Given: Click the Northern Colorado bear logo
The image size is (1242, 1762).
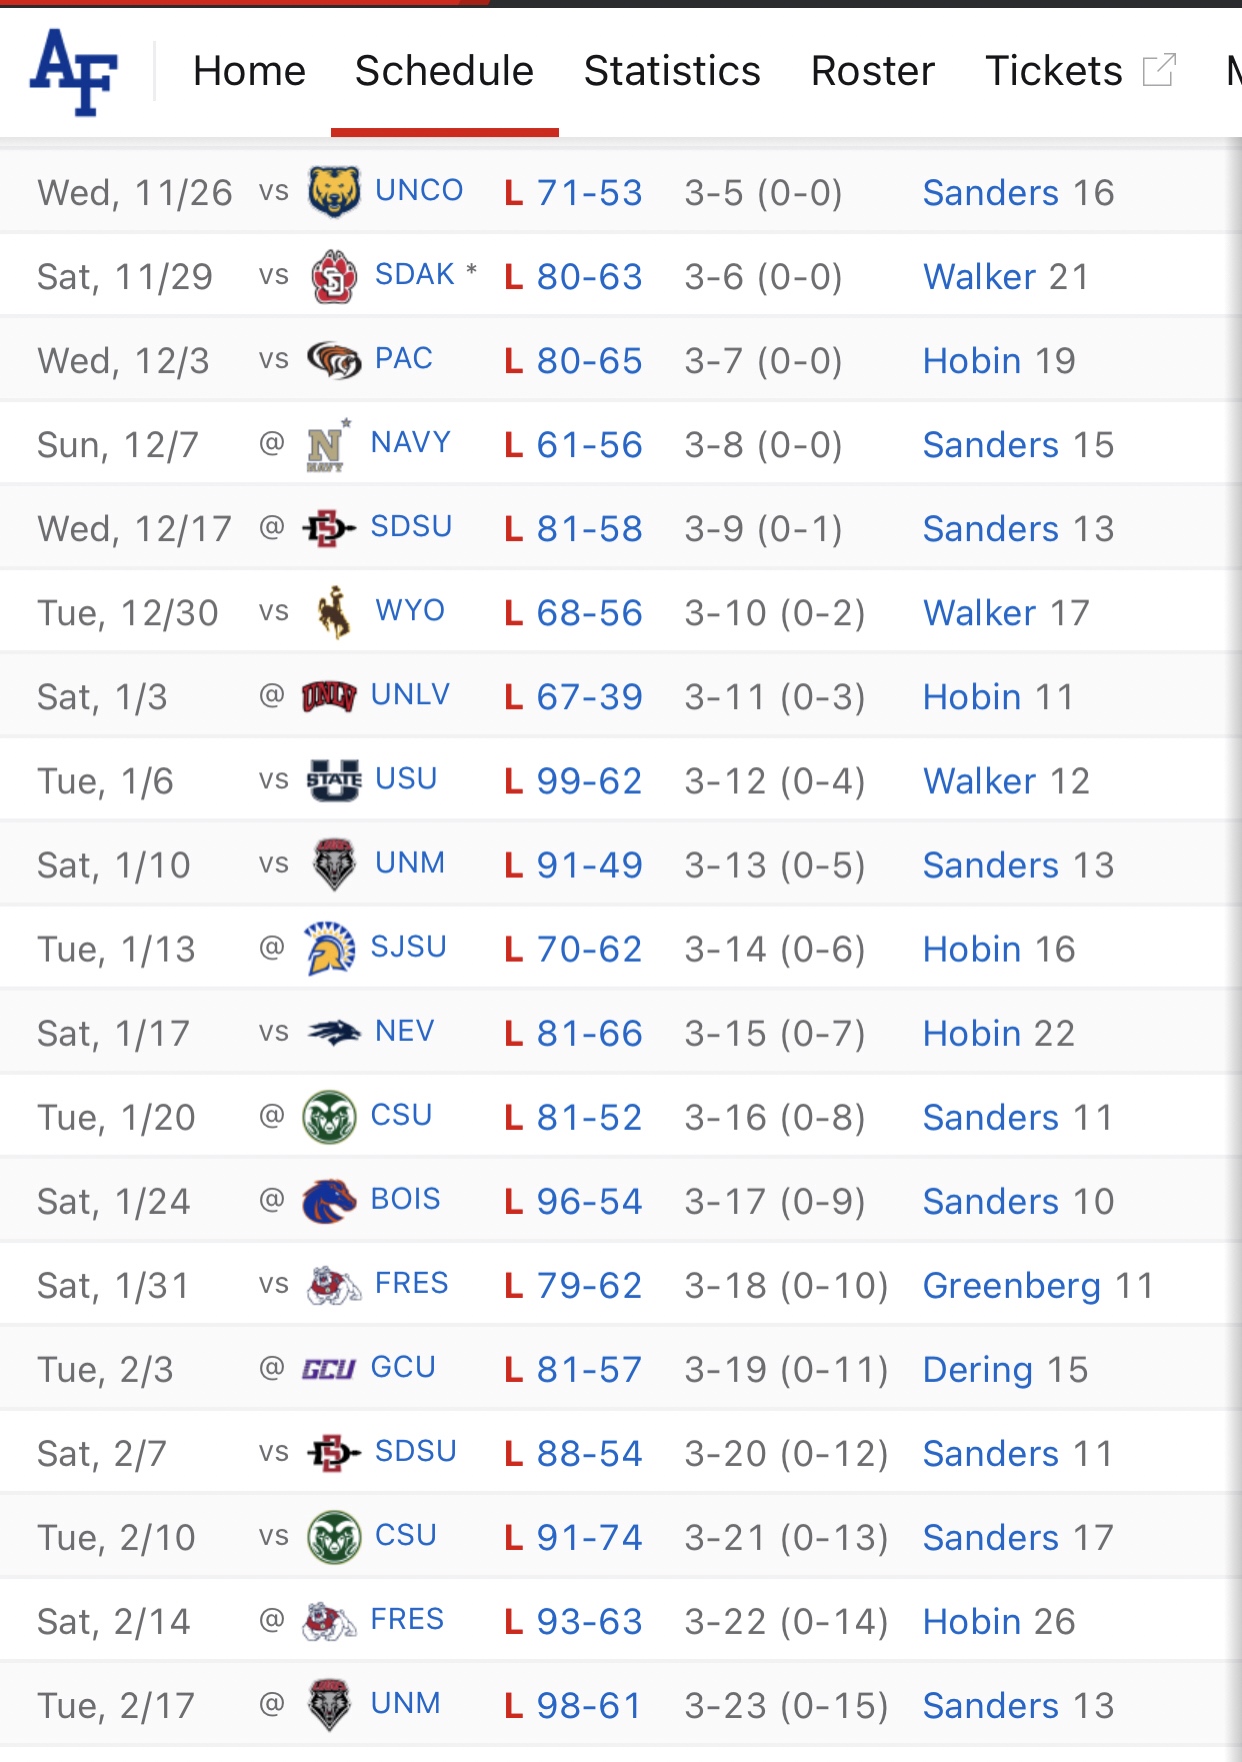Looking at the screenshot, I should [x=333, y=192].
